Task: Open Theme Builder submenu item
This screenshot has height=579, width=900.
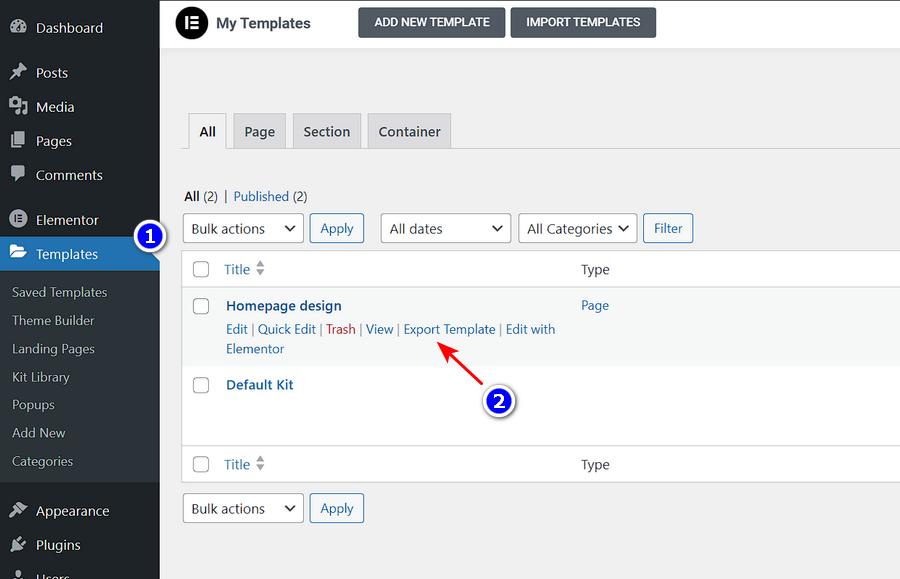Action: point(53,320)
